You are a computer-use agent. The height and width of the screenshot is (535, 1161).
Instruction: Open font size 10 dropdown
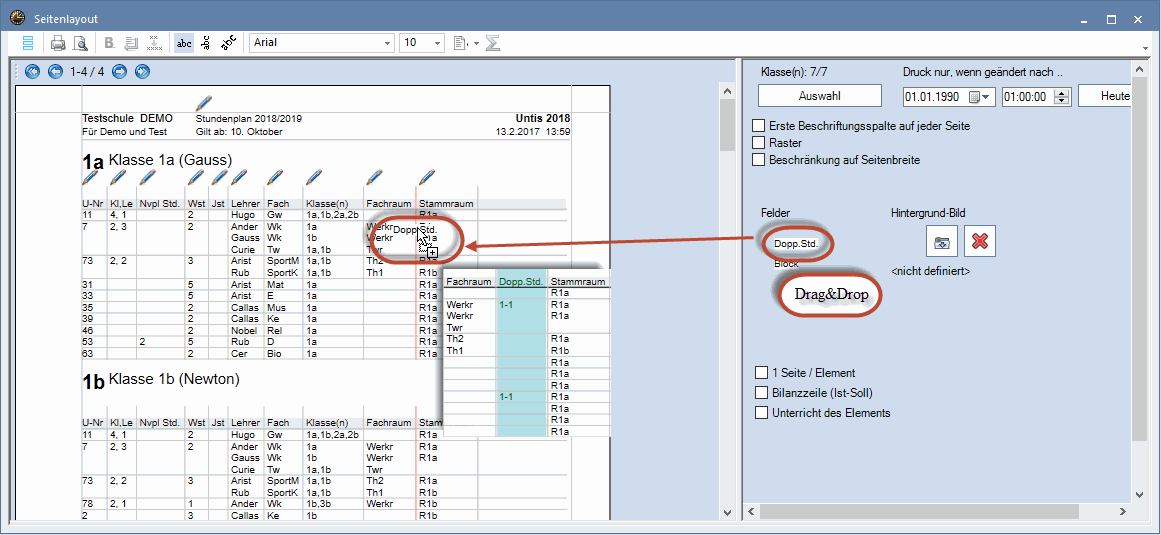click(x=438, y=43)
